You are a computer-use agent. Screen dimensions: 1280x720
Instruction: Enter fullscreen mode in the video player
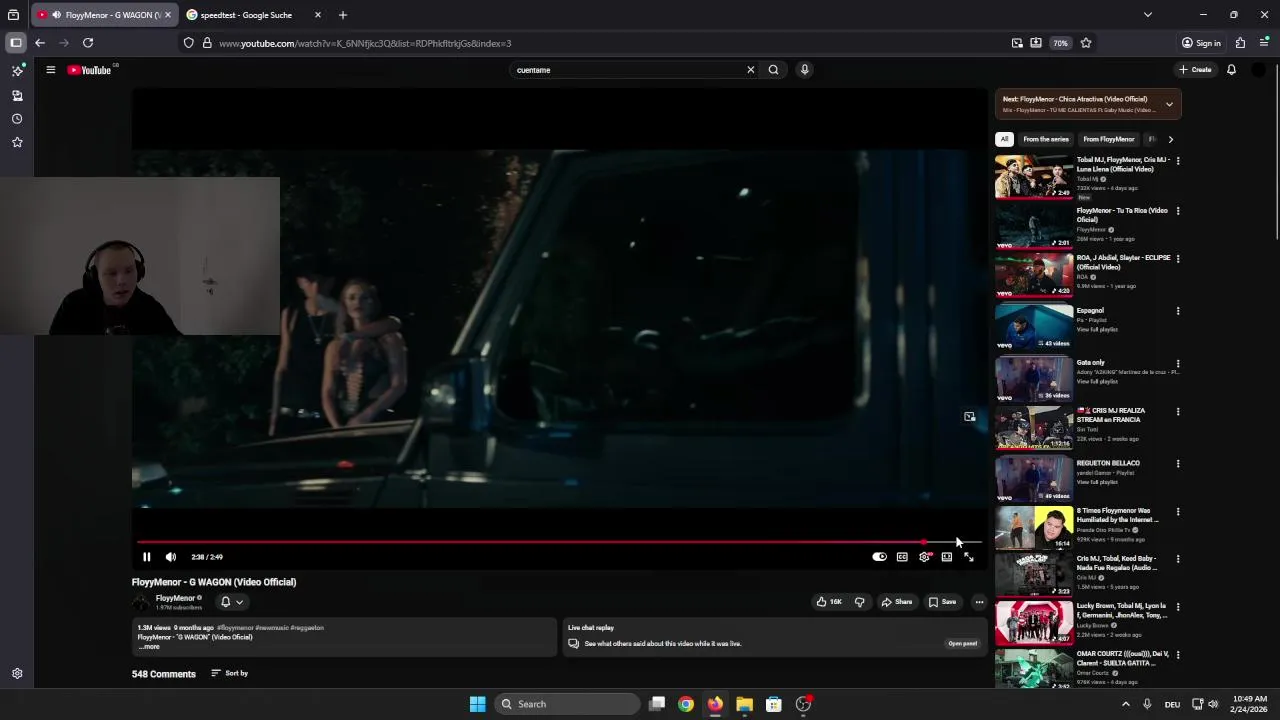click(969, 557)
